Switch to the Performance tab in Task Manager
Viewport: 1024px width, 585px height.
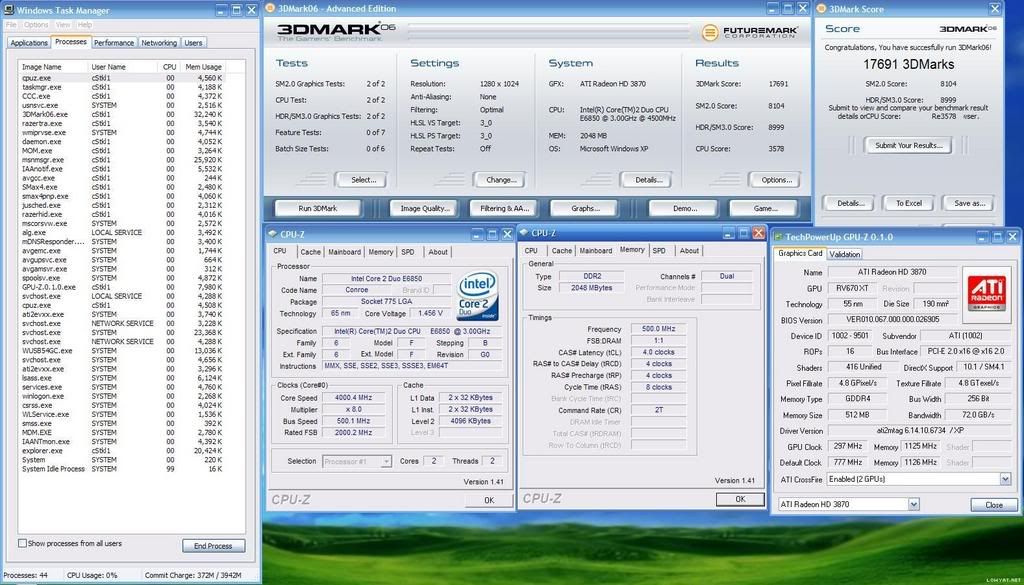click(114, 43)
